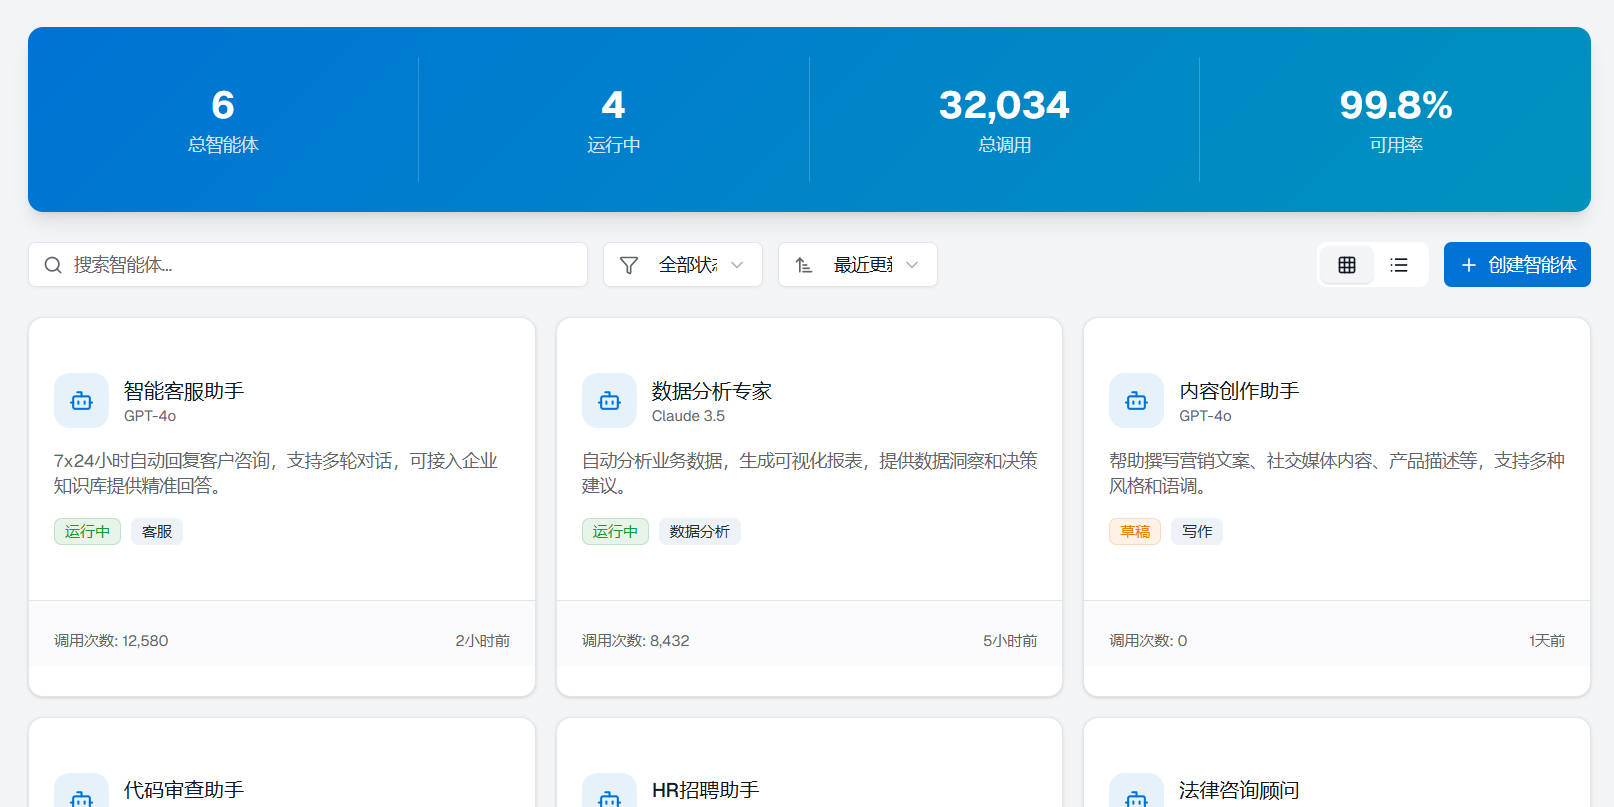Screen dimensions: 1614x807
Task: Click the 运行中 count 4 in the banner
Action: tap(613, 105)
